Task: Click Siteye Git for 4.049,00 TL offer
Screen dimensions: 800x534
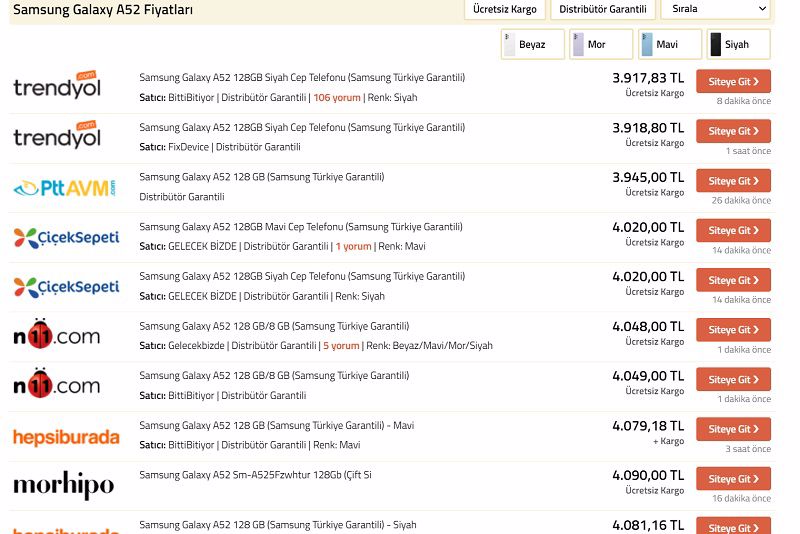Action: [733, 379]
